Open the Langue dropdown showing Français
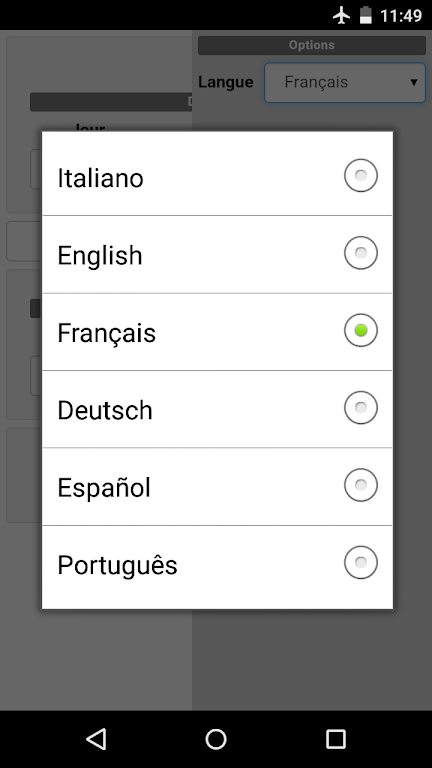This screenshot has width=432, height=768. click(x=345, y=82)
